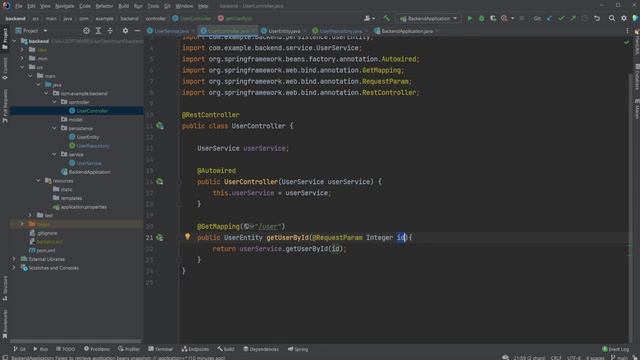Screen dimensions: 640x360
Task: Run with Coverage icon in toolbar
Action: [493, 18]
